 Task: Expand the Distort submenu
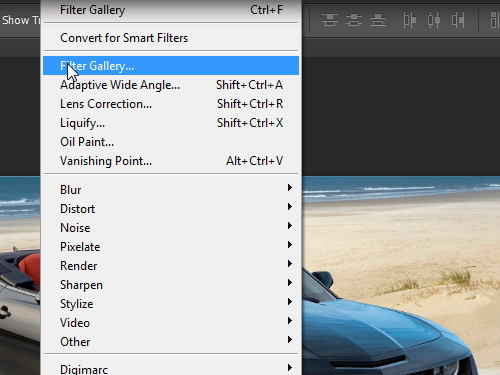(x=171, y=209)
